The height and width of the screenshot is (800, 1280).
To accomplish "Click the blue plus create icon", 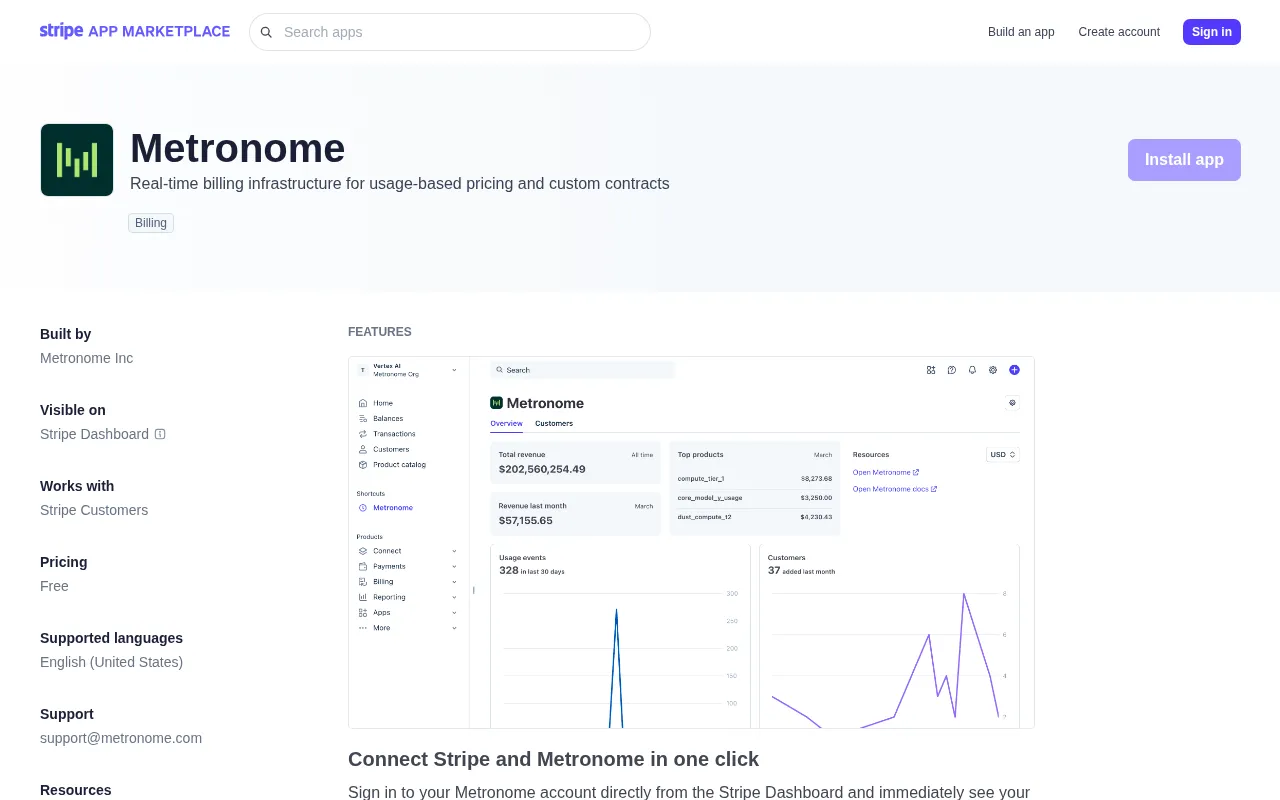I will (1014, 370).
